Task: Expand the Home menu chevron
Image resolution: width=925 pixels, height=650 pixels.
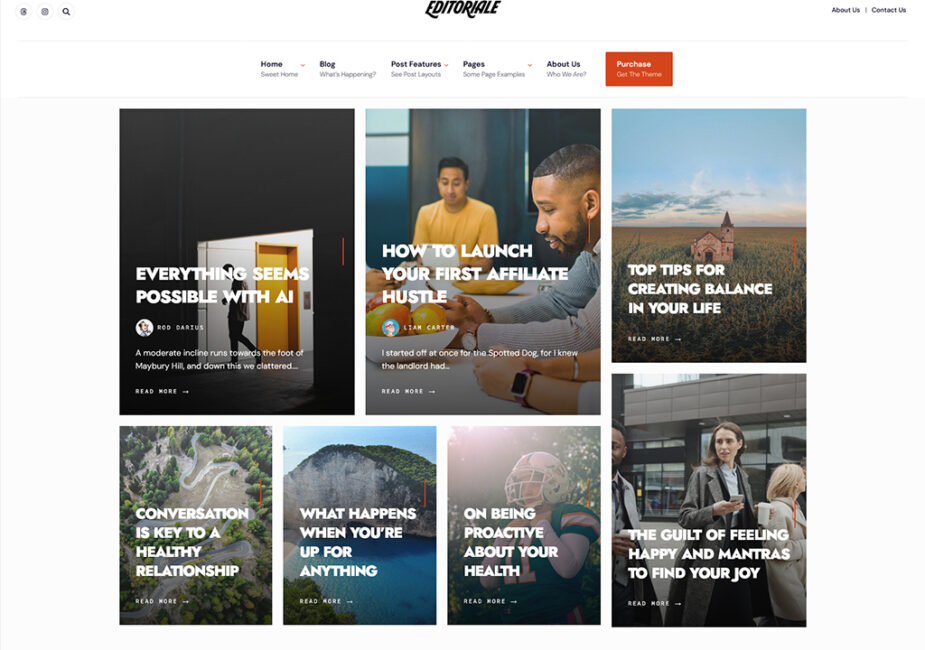Action: tap(303, 65)
